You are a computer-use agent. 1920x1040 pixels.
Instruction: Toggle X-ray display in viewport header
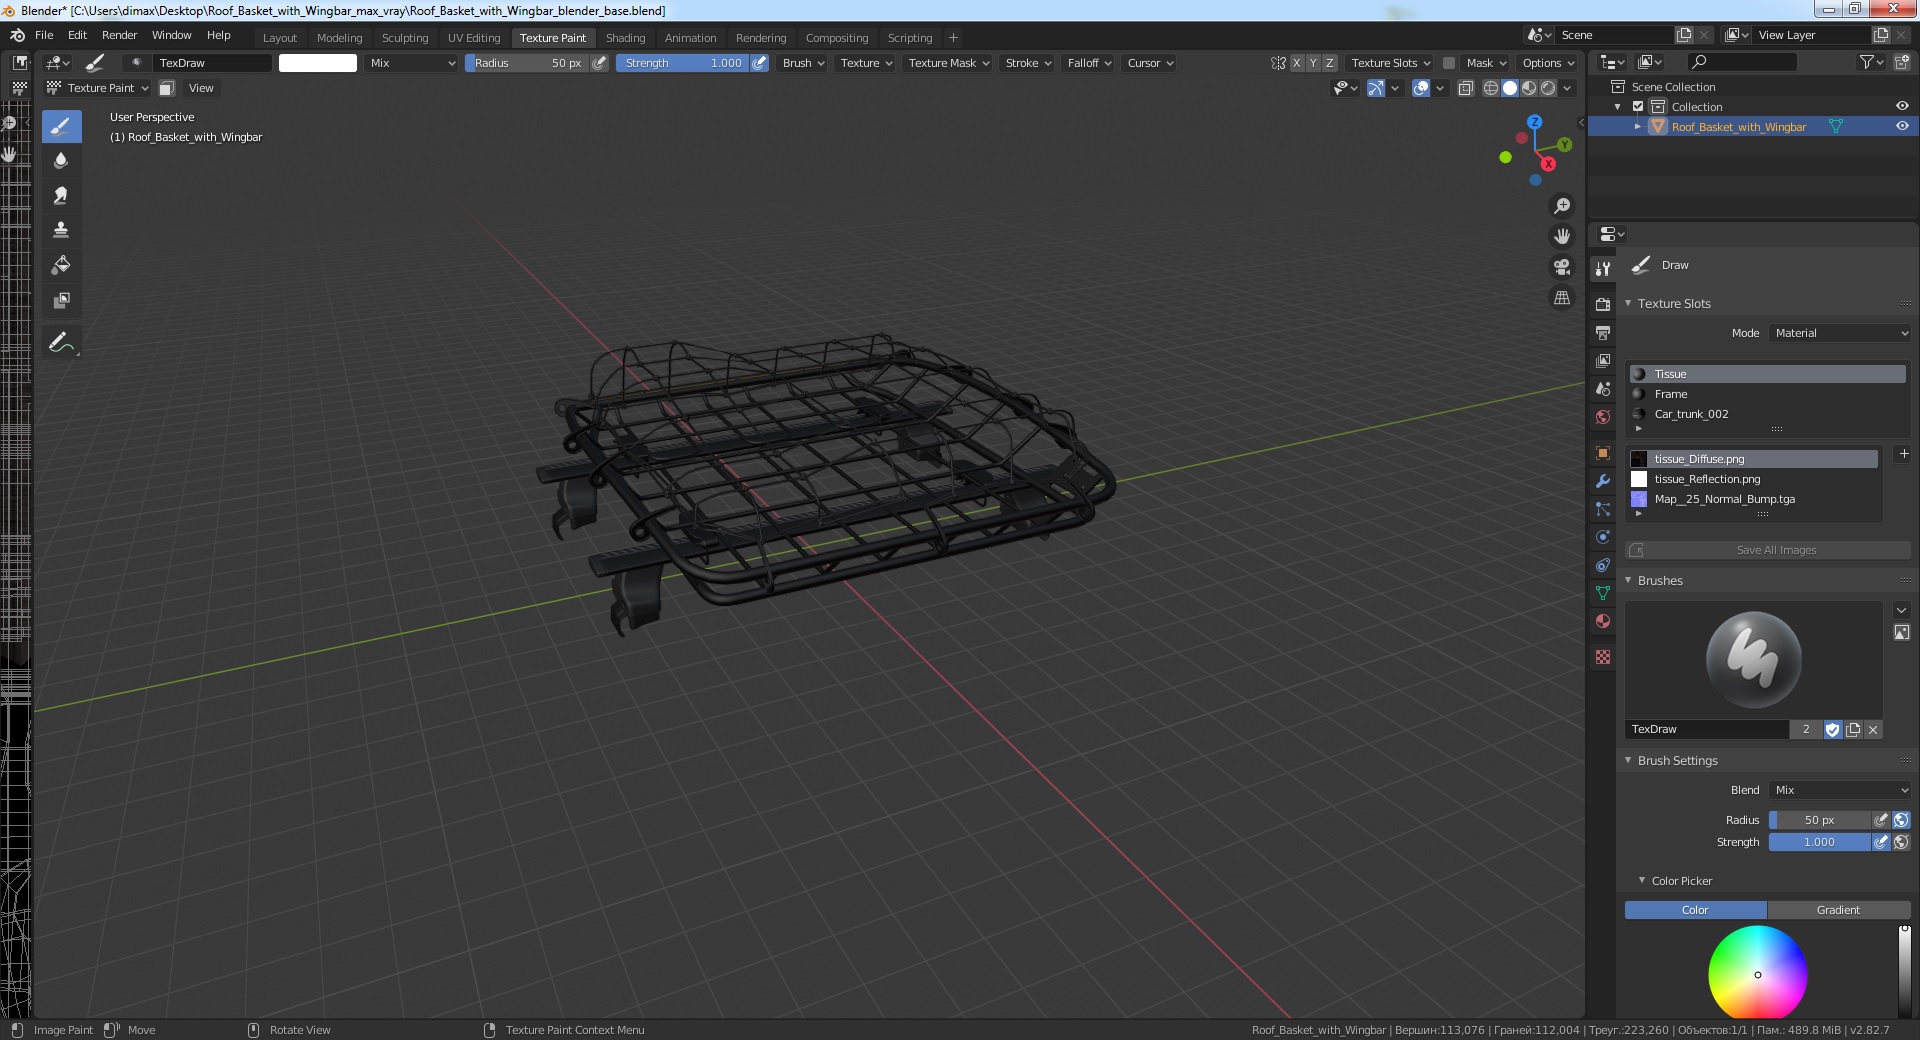click(x=1465, y=88)
